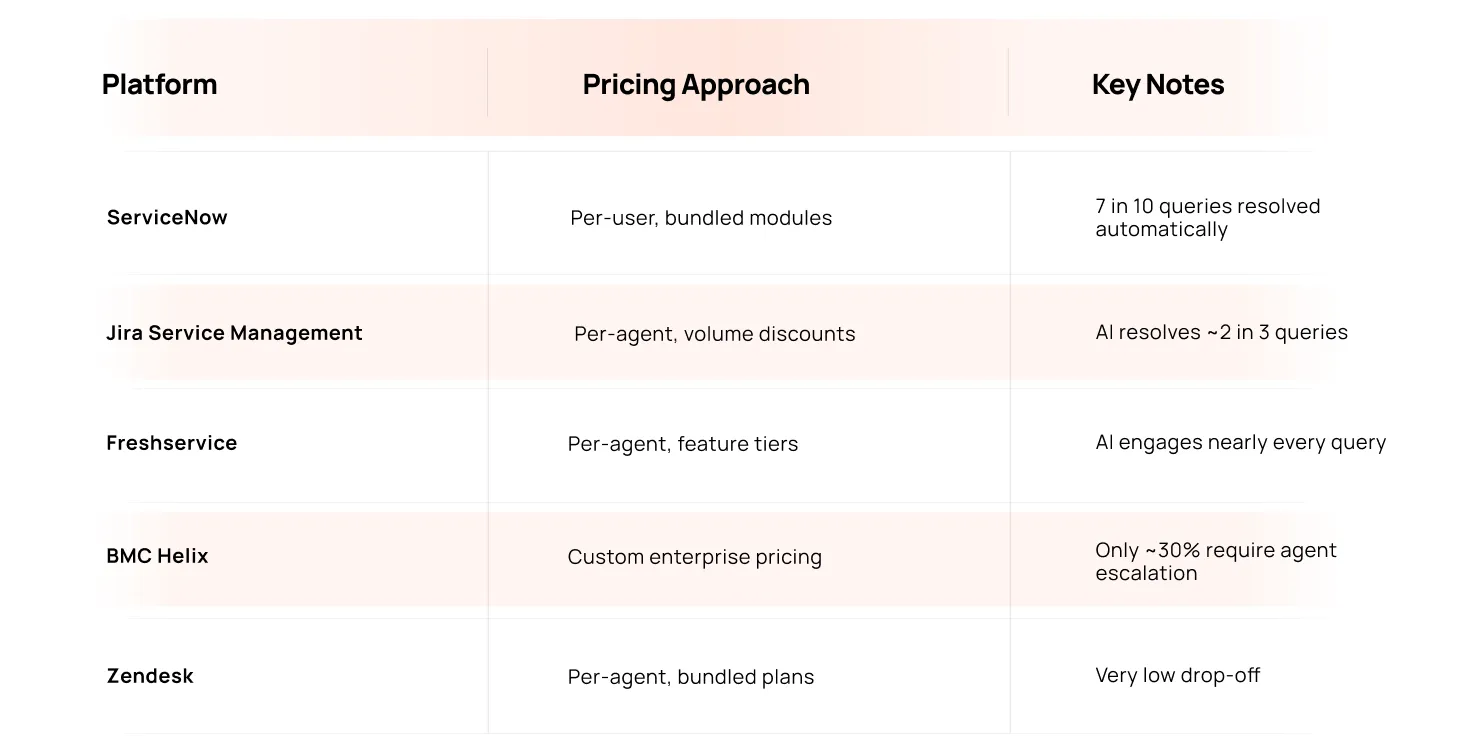Click the Key Notes column header
Image resolution: width=1476 pixels, height=741 pixels.
1157,84
